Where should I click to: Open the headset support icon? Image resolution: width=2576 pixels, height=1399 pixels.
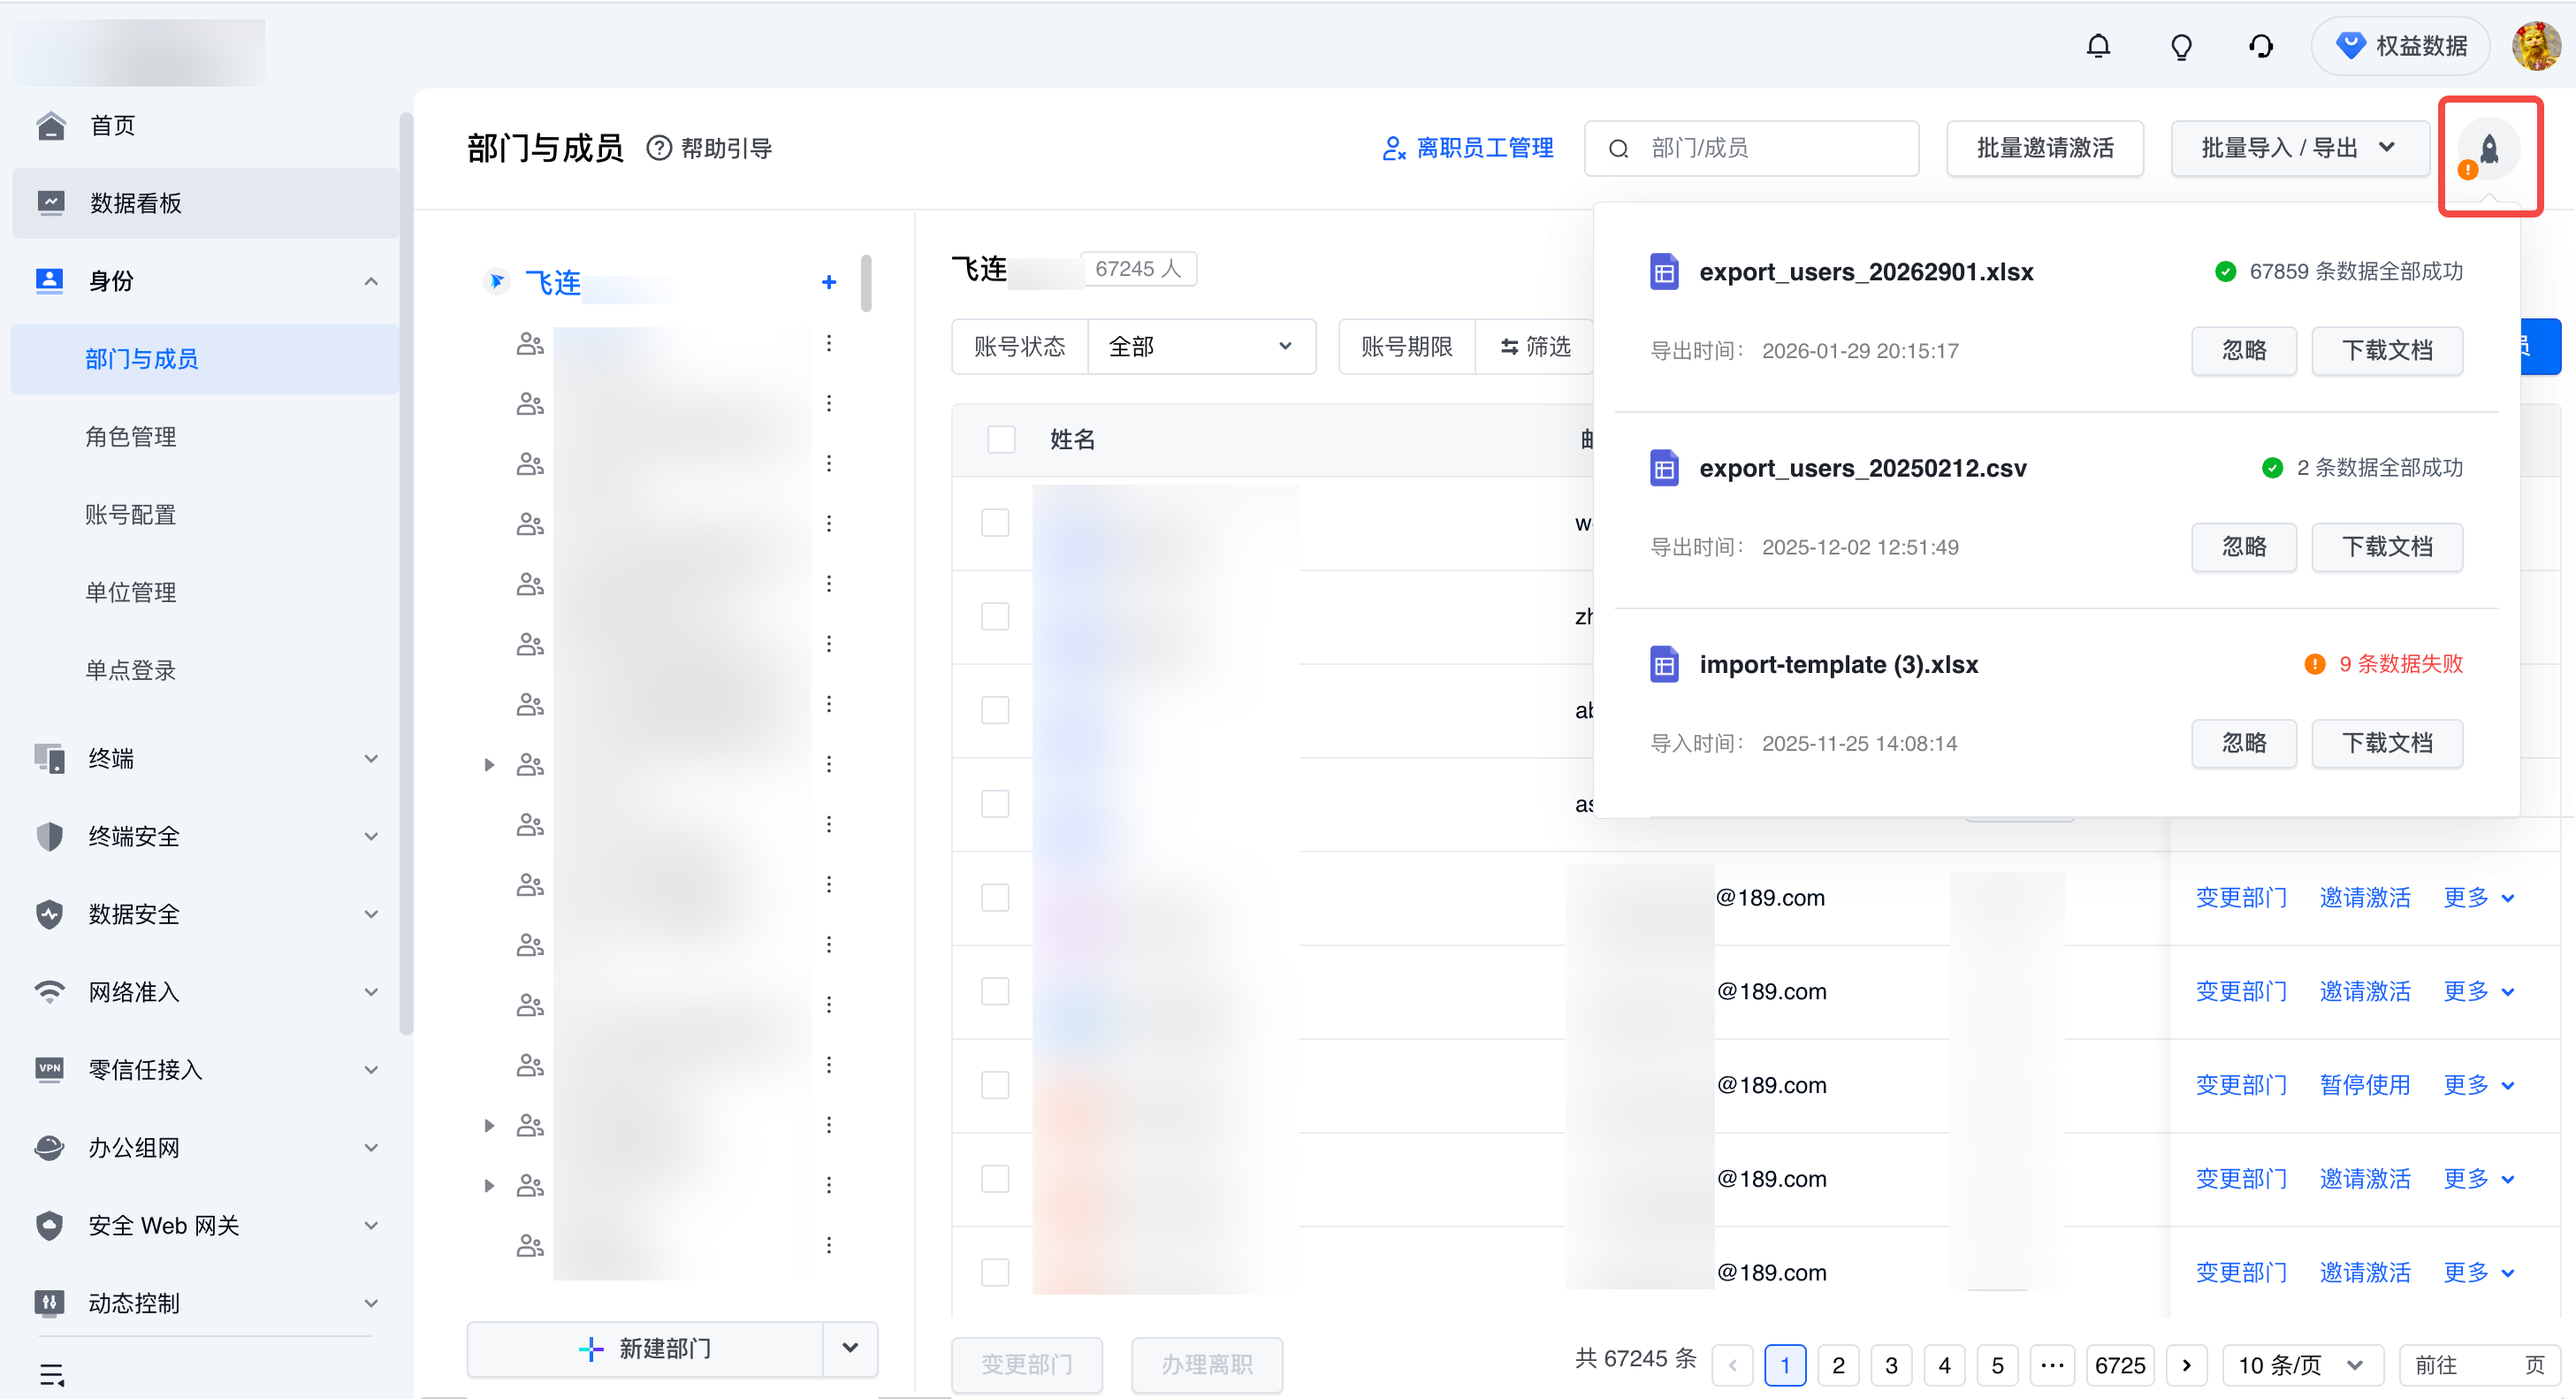[2261, 46]
